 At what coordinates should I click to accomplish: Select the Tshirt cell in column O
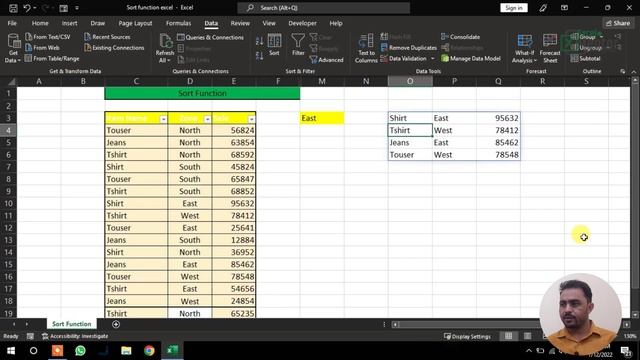tap(410, 130)
